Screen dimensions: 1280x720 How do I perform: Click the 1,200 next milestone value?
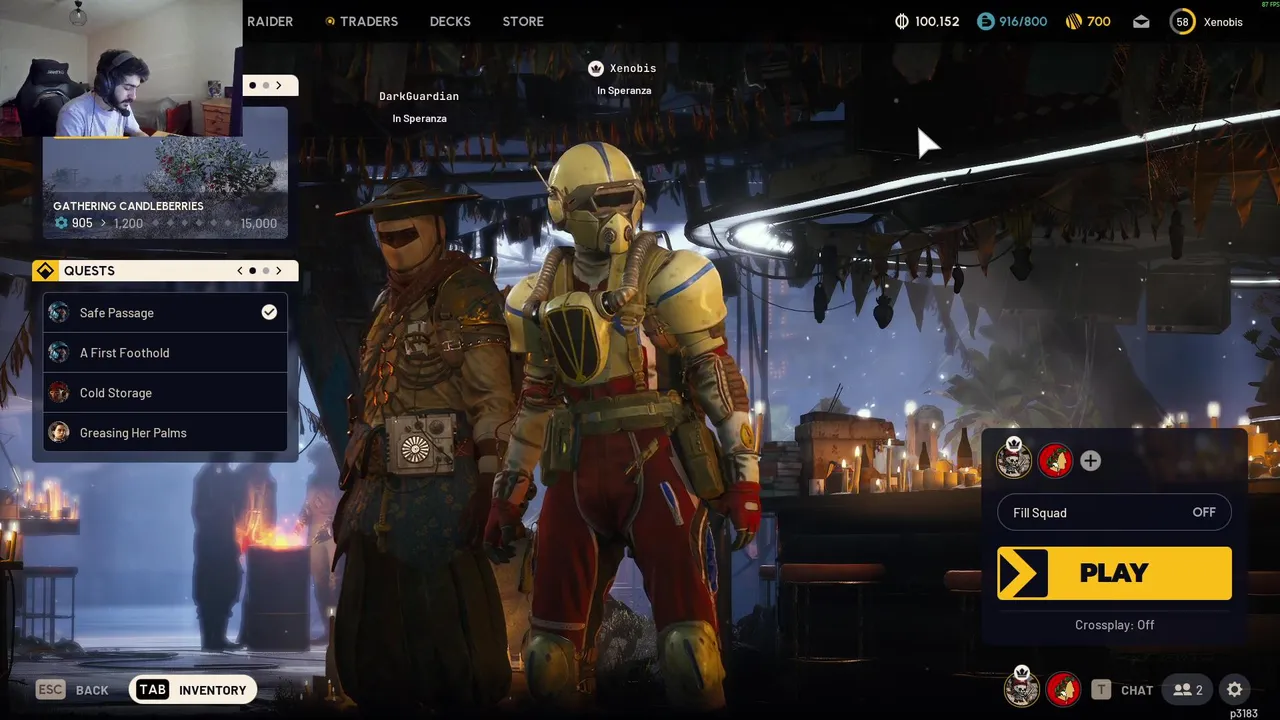128,223
